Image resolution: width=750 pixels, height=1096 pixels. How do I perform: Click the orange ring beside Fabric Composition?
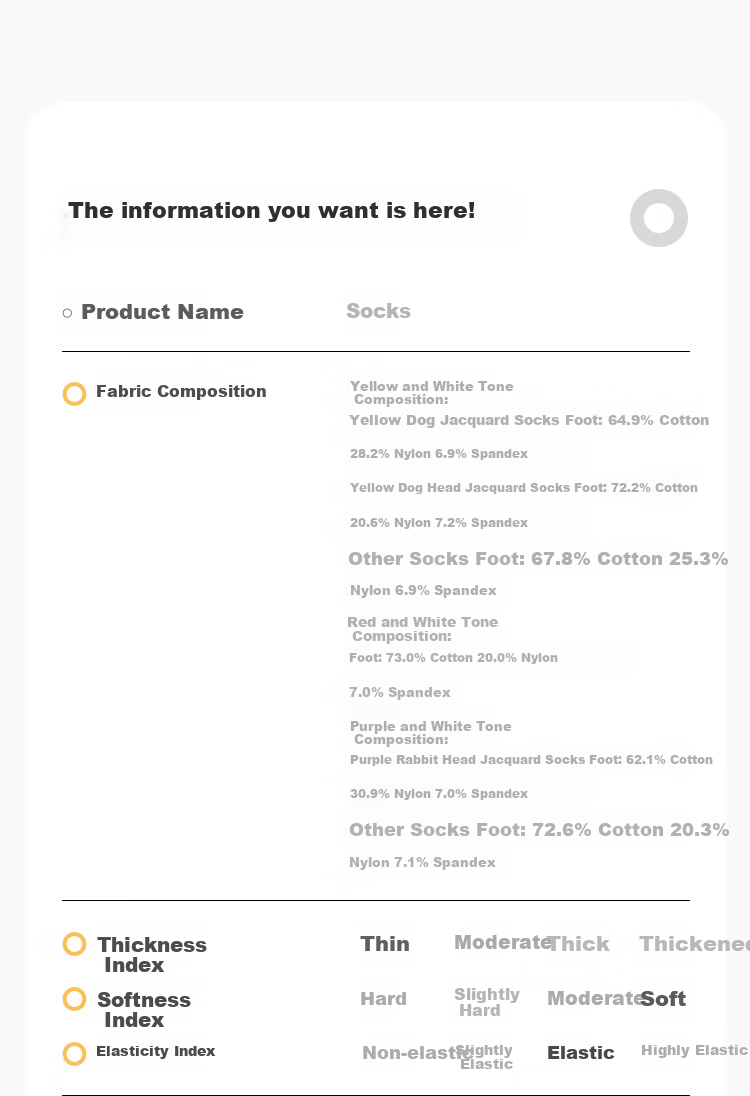pos(74,394)
